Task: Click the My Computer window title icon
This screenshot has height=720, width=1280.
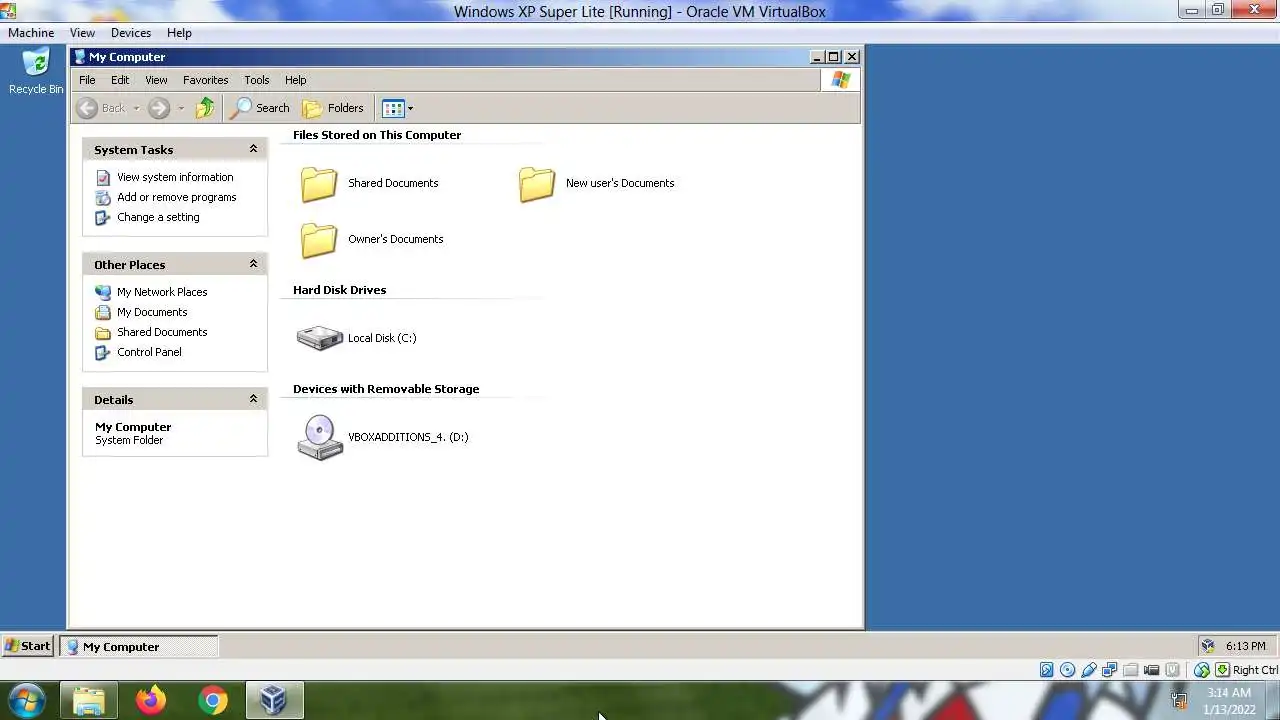Action: [80, 57]
